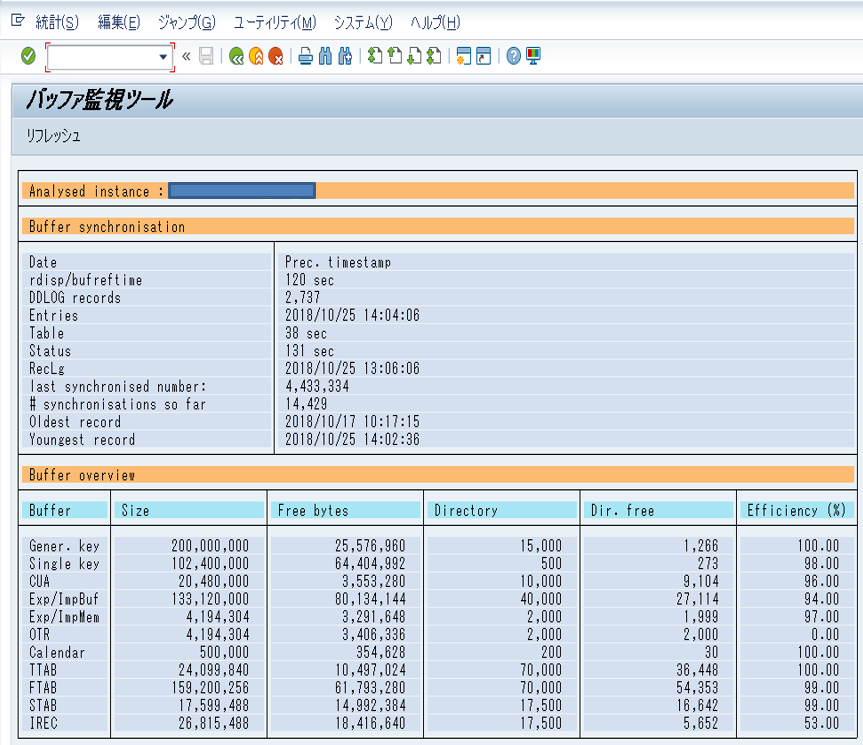Select the "rdisp/bufreftime" row label
This screenshot has width=863, height=745.
85,280
